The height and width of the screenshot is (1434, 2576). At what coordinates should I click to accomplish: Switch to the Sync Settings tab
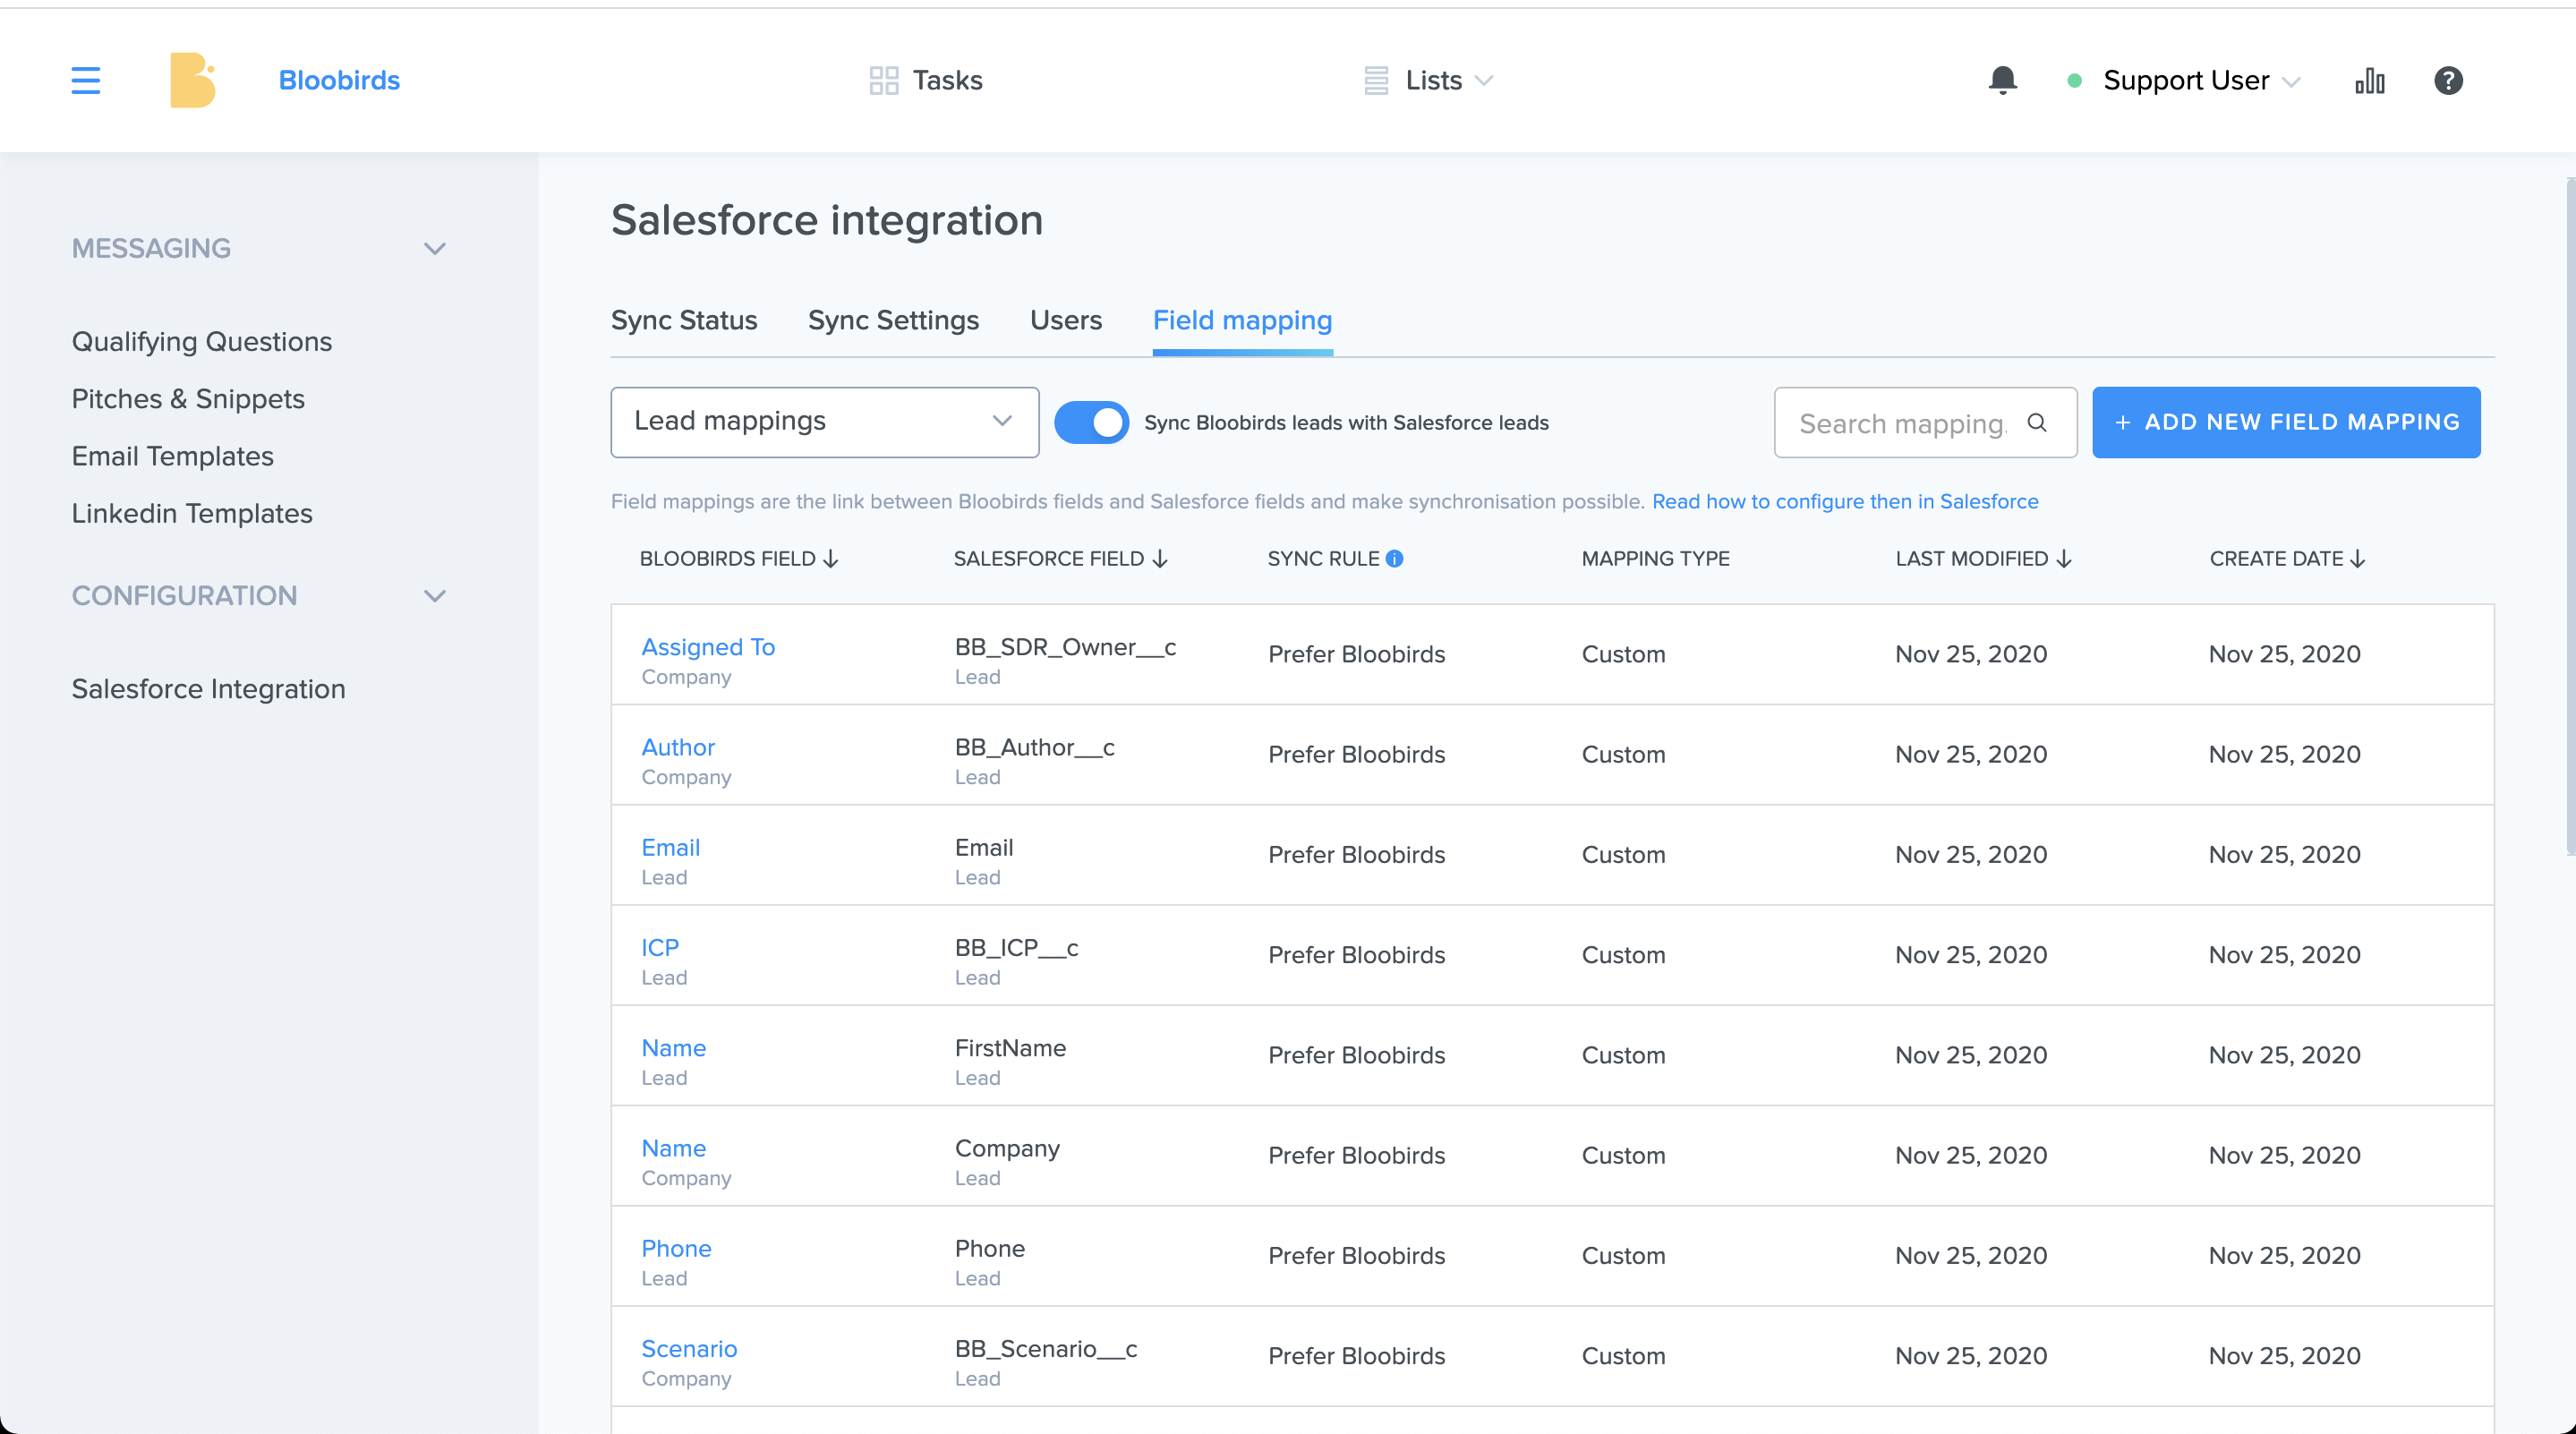click(x=893, y=320)
